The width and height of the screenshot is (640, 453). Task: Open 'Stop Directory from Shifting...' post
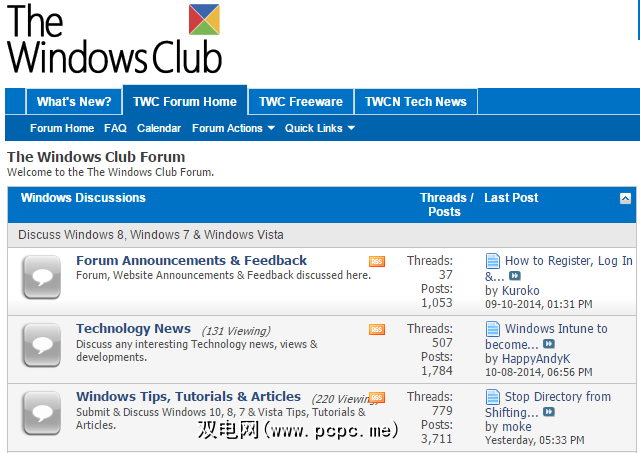pos(548,404)
